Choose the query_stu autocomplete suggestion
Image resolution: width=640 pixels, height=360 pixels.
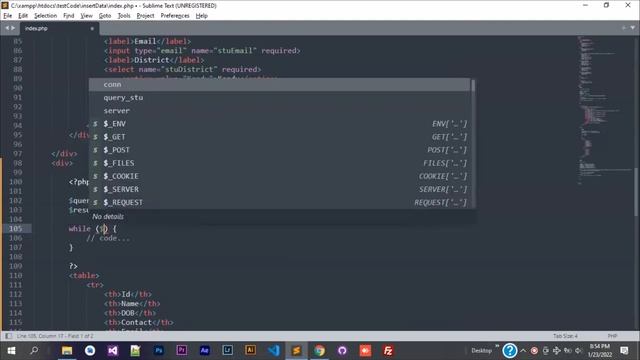click(280, 98)
